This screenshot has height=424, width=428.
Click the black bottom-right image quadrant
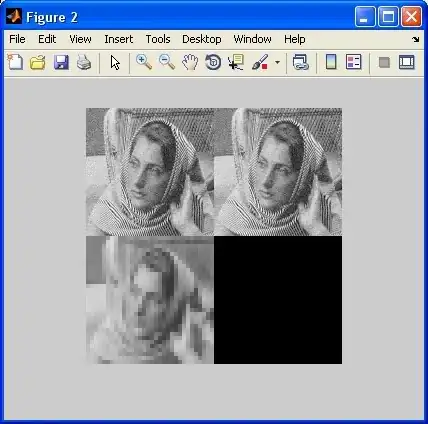[x=278, y=300]
